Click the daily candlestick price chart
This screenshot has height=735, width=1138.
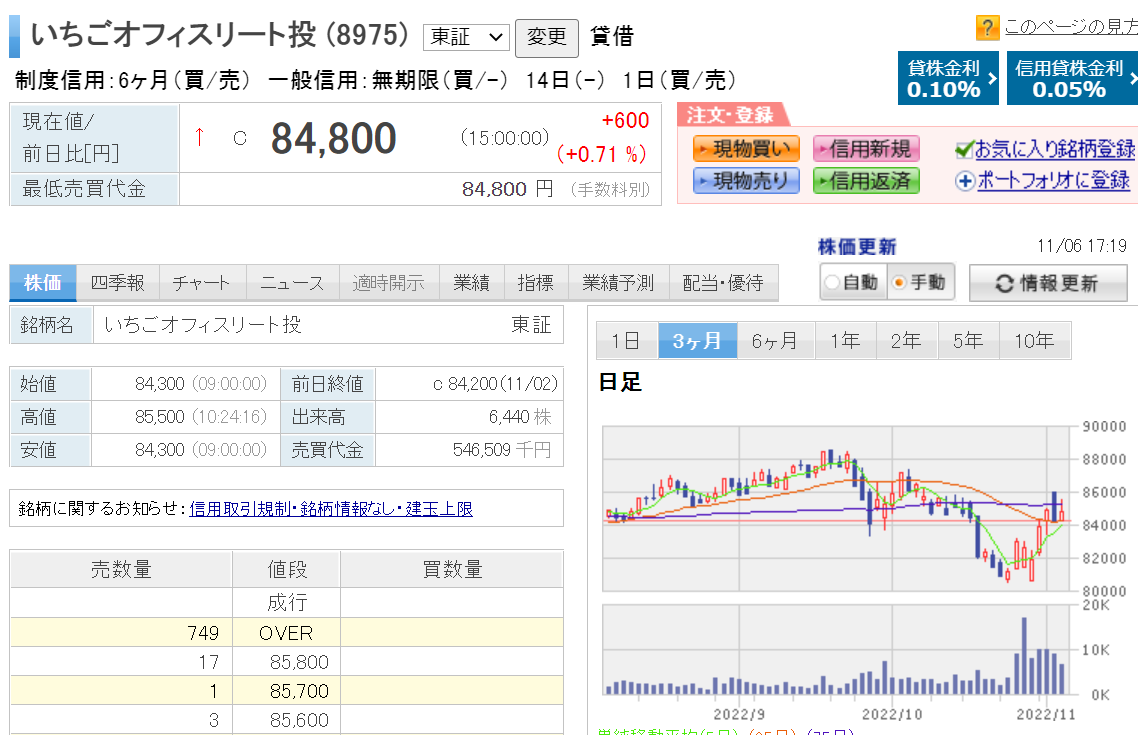837,509
